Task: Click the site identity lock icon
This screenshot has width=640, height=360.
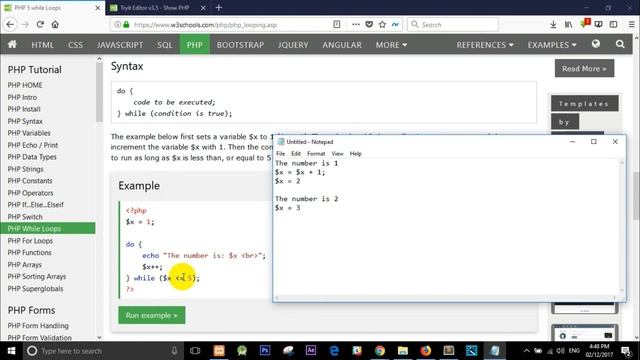Action: click(126, 24)
